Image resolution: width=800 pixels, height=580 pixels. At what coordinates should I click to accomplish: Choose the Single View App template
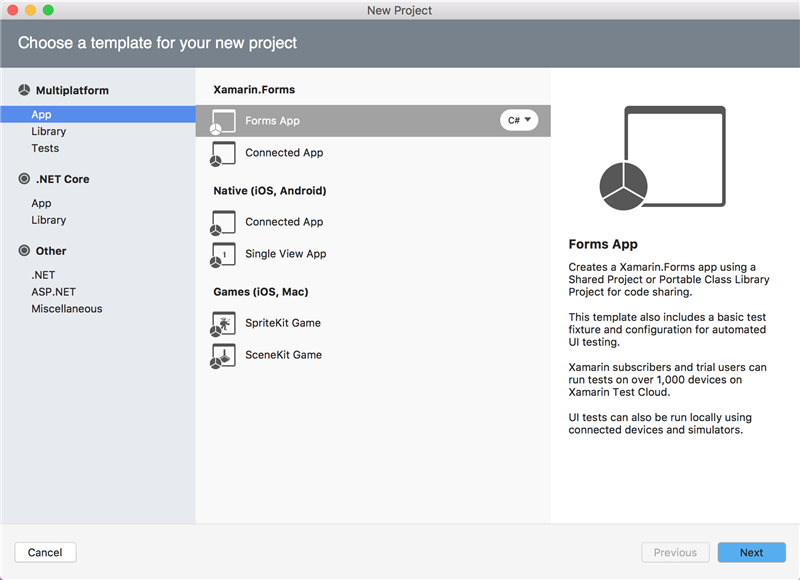373,254
